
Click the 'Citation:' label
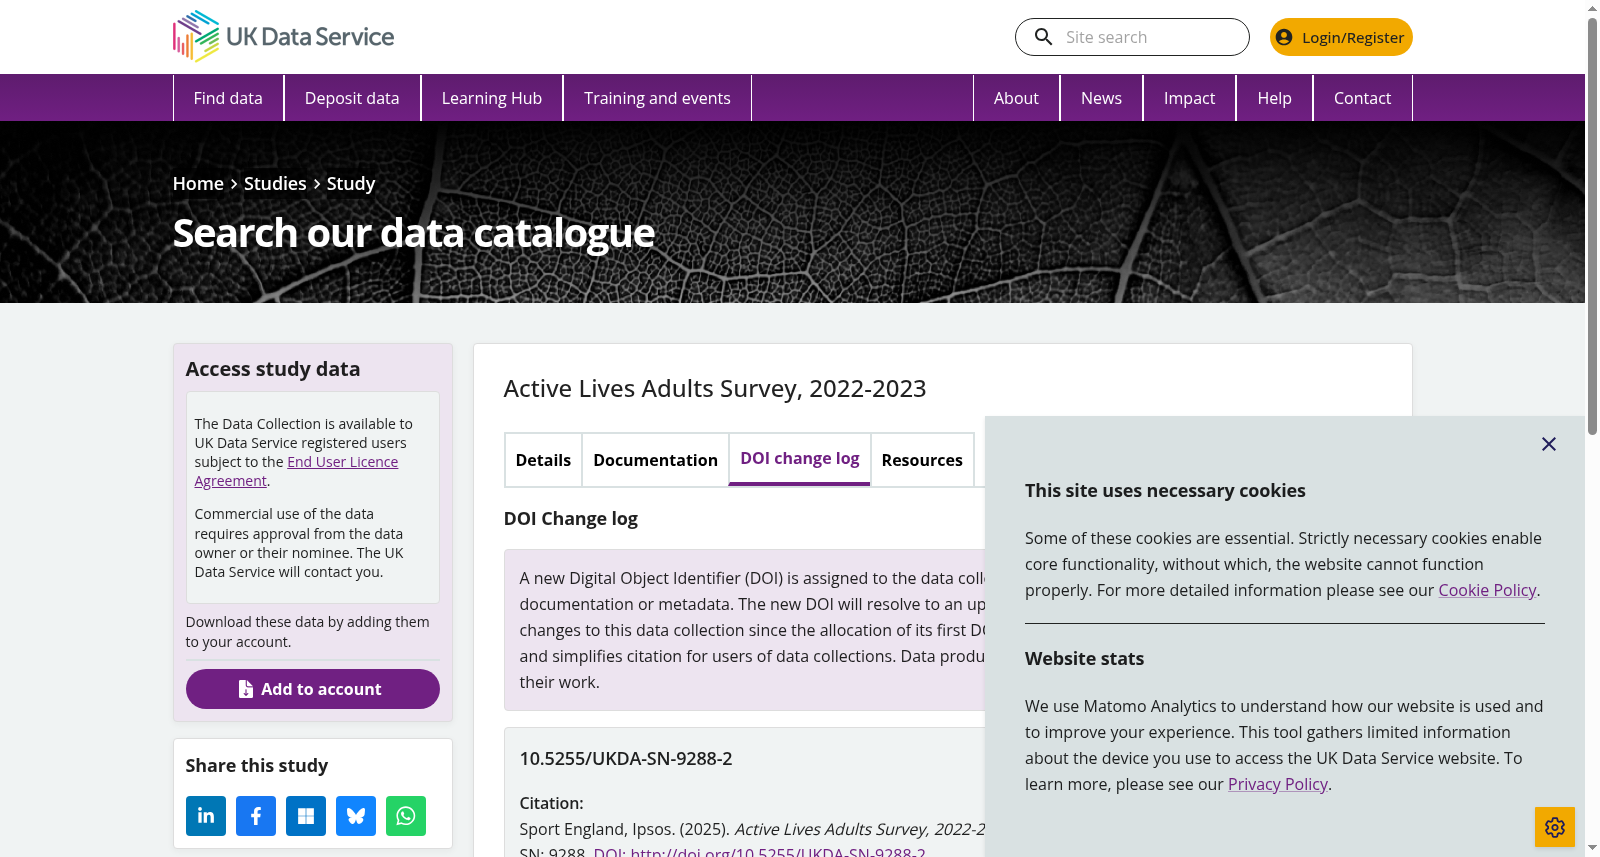coord(551,803)
